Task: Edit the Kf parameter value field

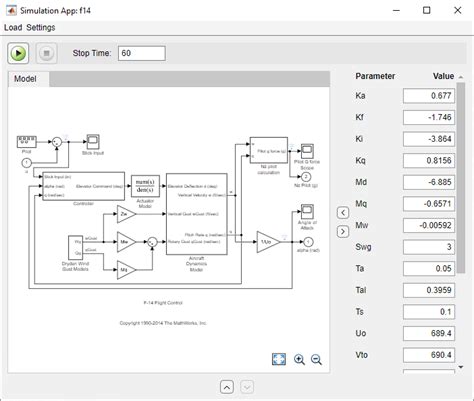Action: (x=429, y=117)
